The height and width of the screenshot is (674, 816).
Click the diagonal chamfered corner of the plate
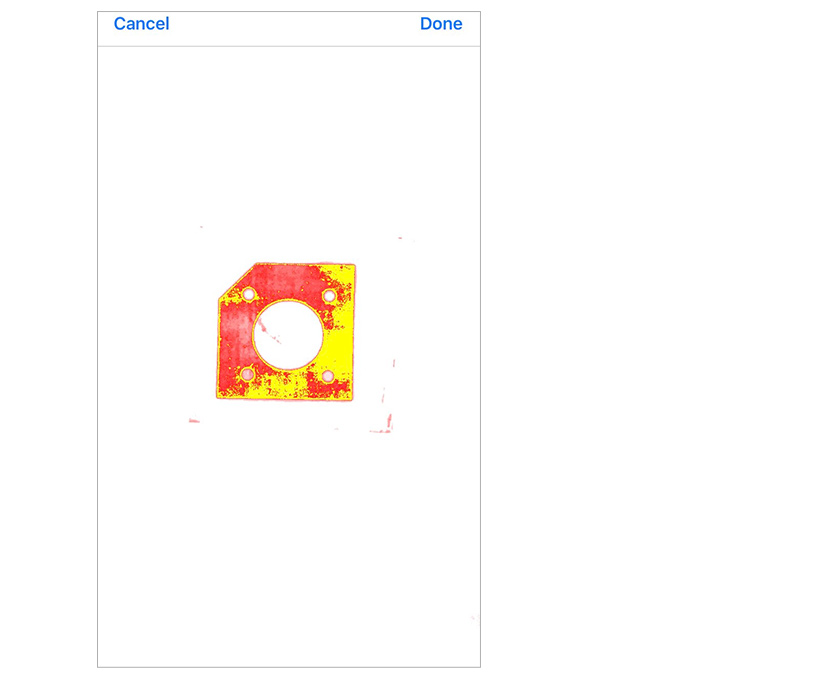tap(237, 281)
